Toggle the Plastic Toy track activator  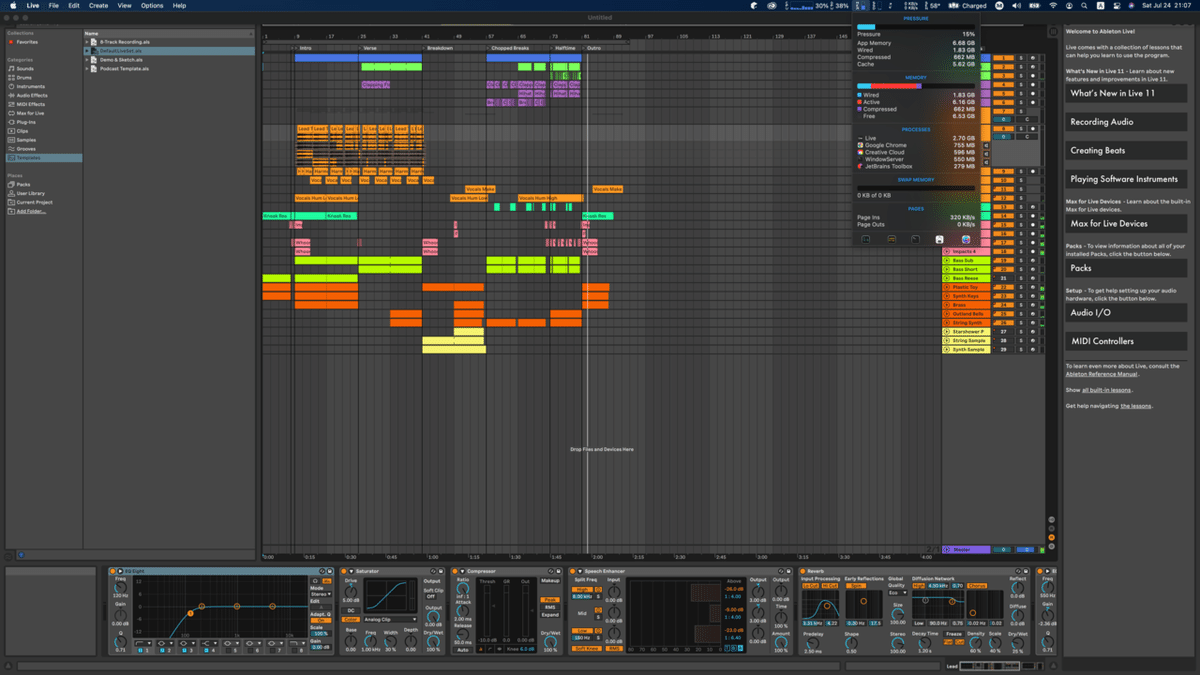coord(1003,287)
